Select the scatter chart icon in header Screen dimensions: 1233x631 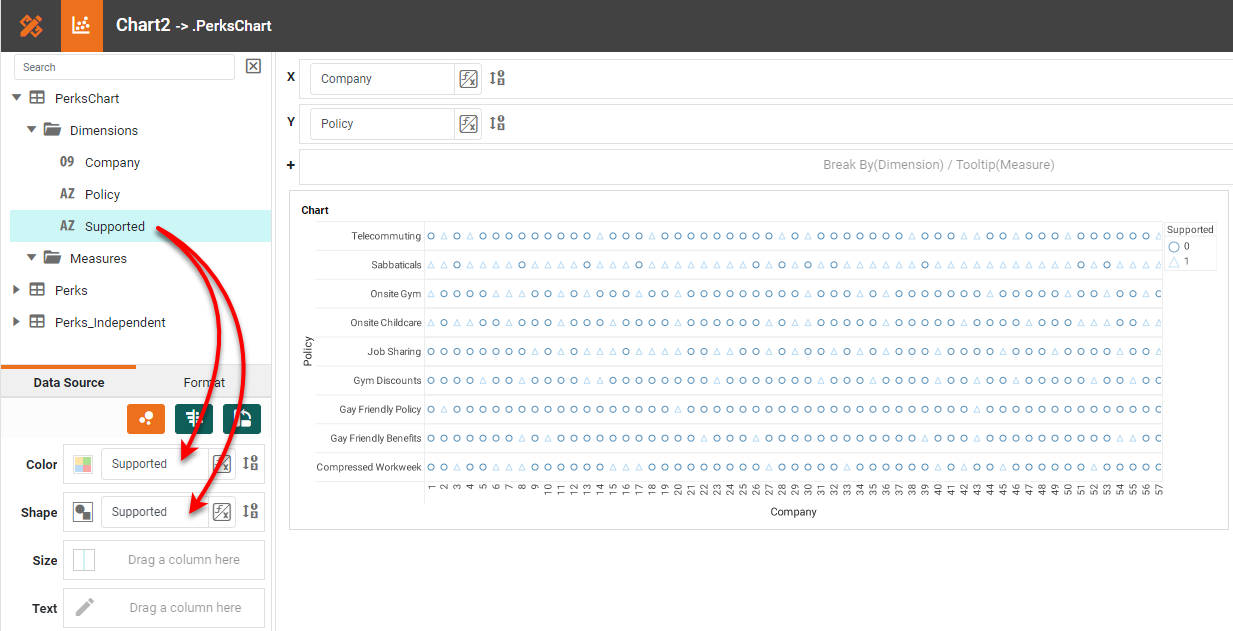(82, 26)
